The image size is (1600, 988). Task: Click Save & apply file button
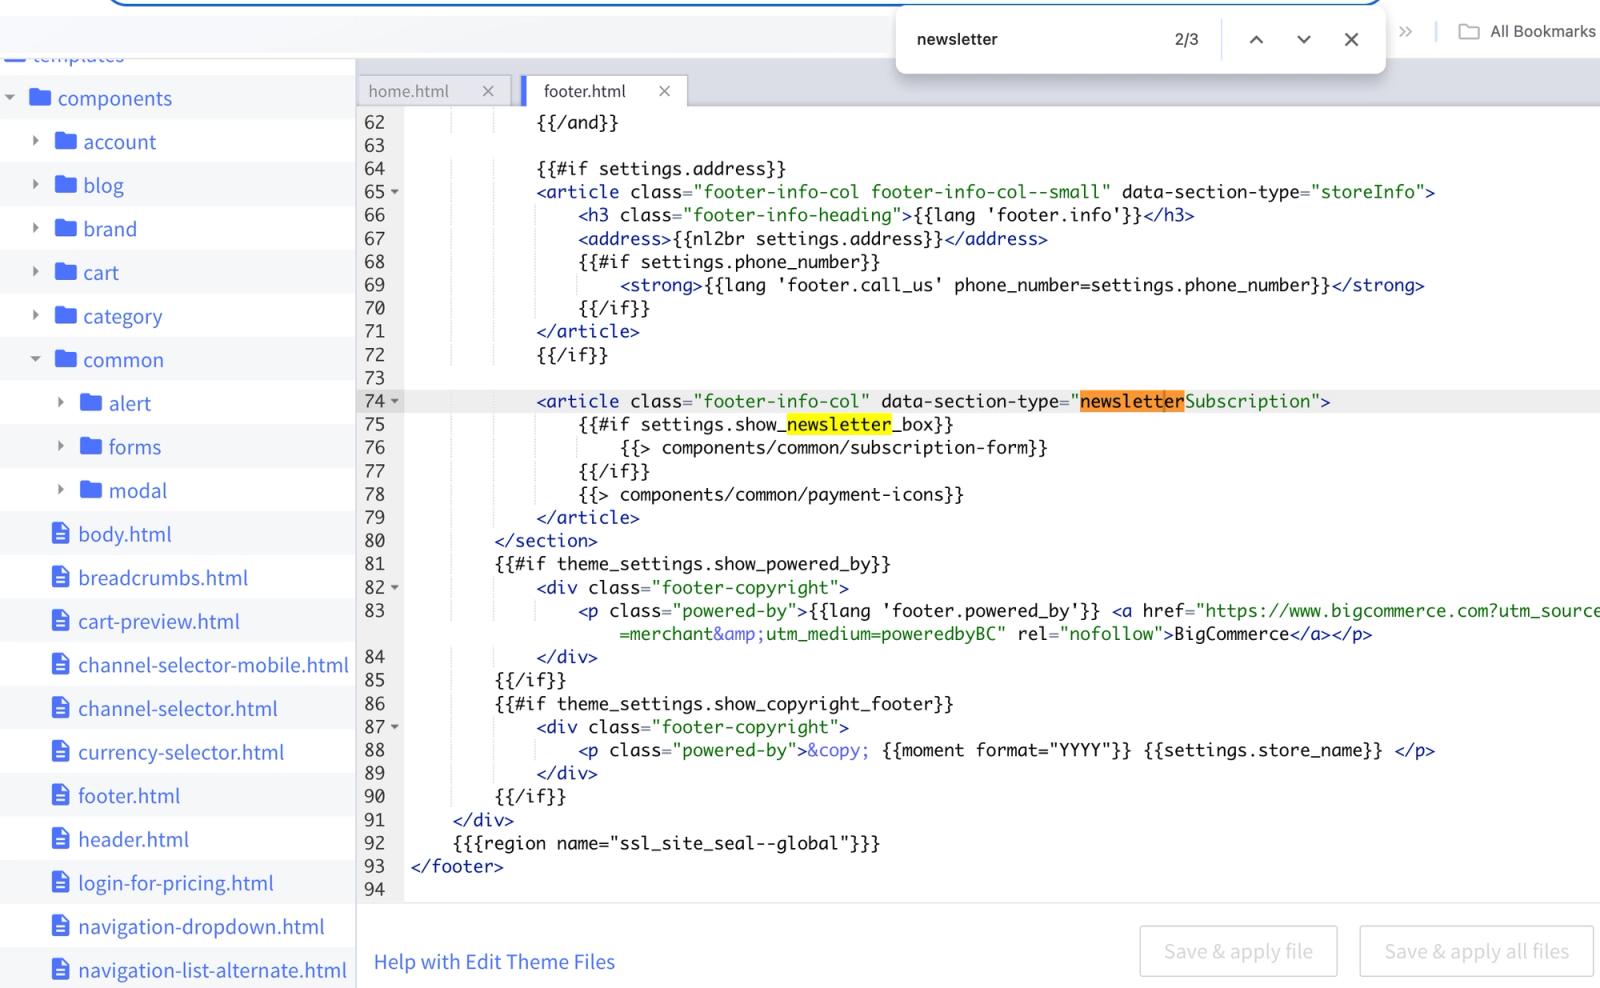(x=1238, y=951)
